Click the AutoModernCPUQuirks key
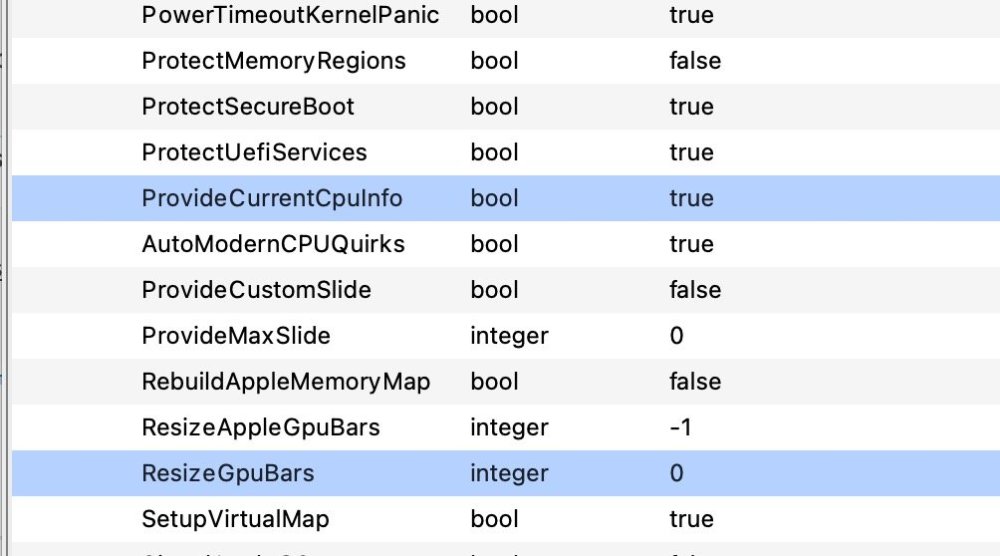 point(273,244)
